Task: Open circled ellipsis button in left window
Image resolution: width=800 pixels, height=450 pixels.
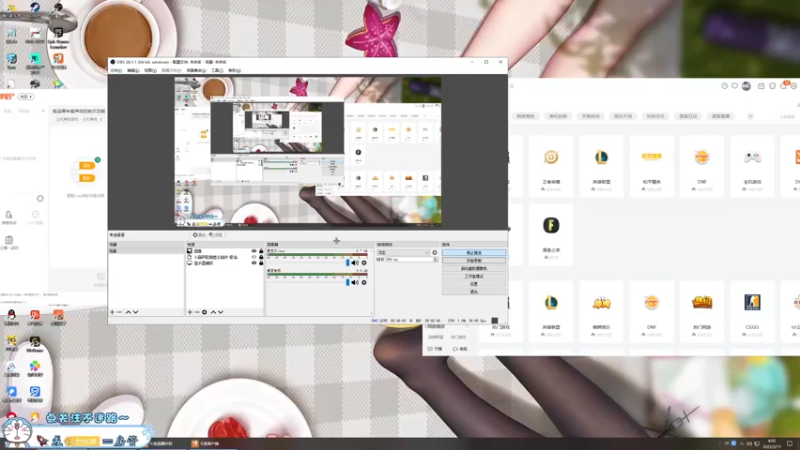Action: (40, 198)
